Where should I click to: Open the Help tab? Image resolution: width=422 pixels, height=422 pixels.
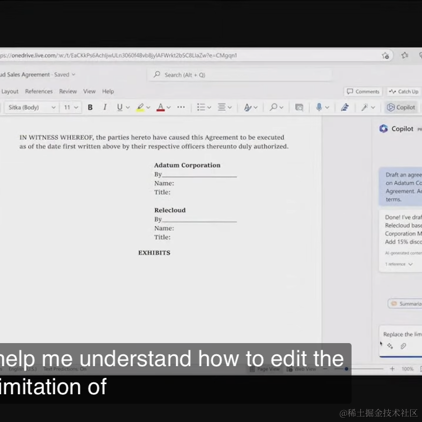coord(108,91)
